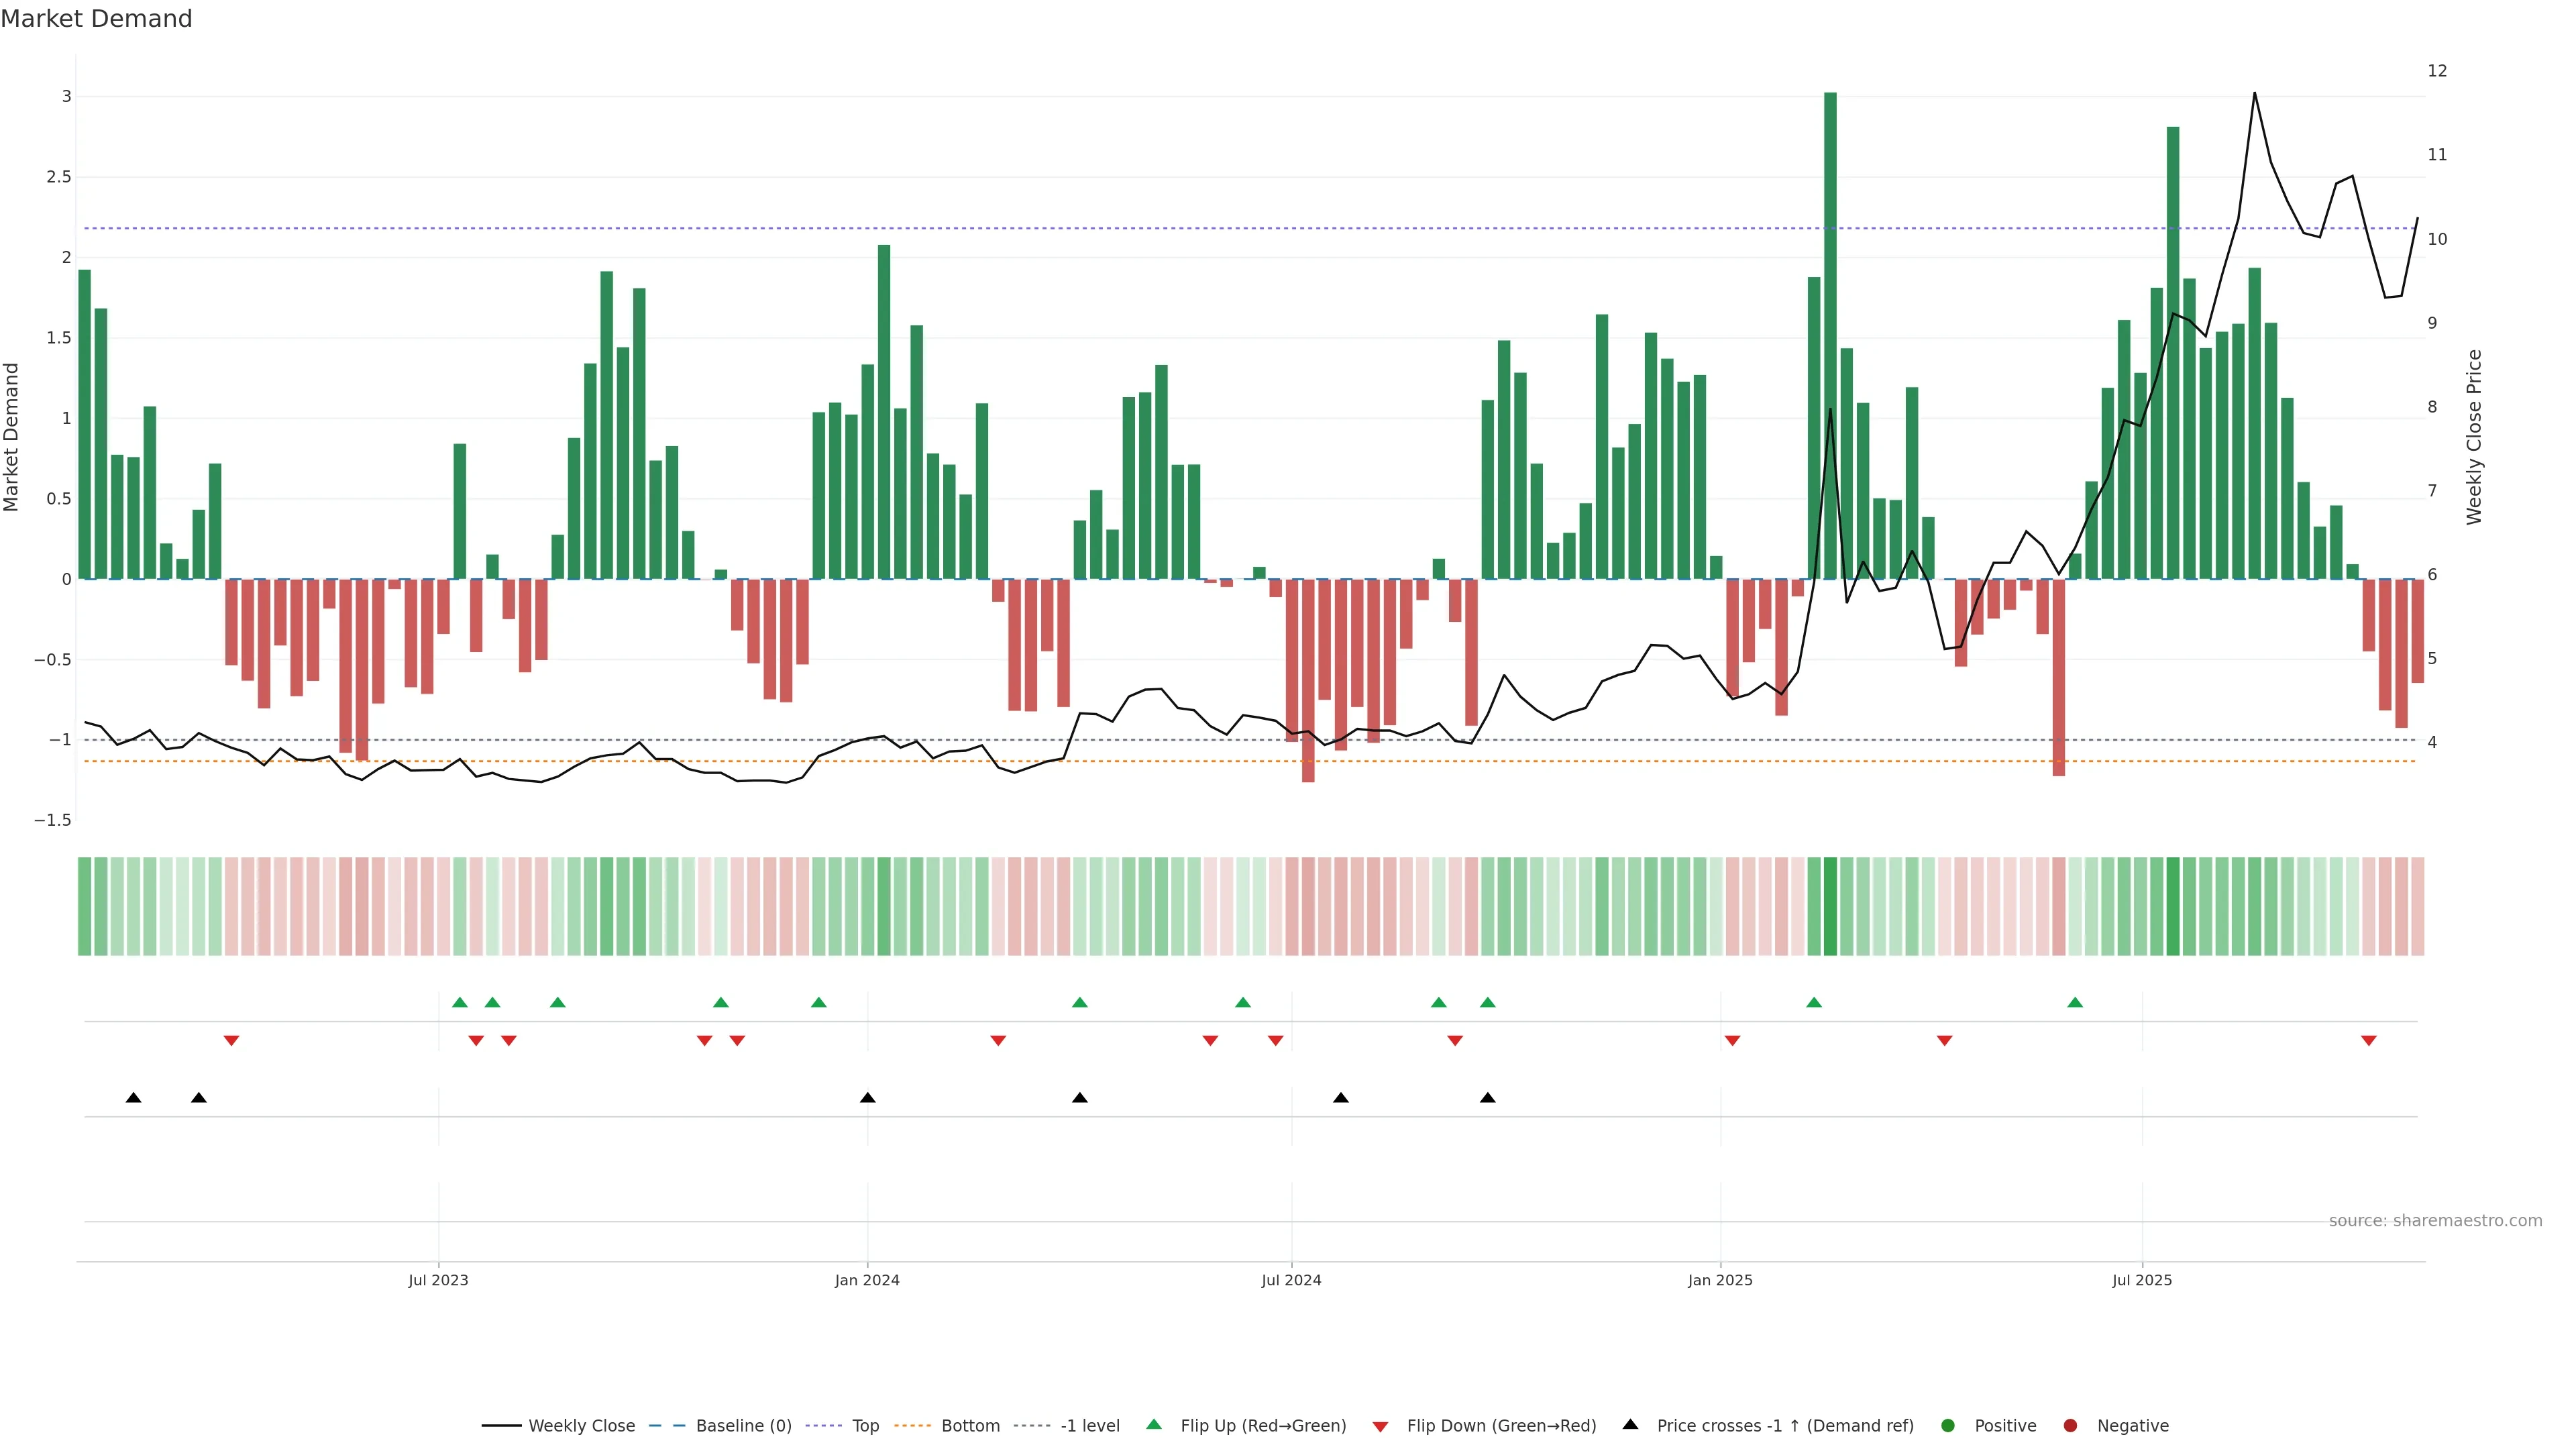The height and width of the screenshot is (1449, 2576).
Task: Click the darkest green heatmap cell
Action: 1830,906
